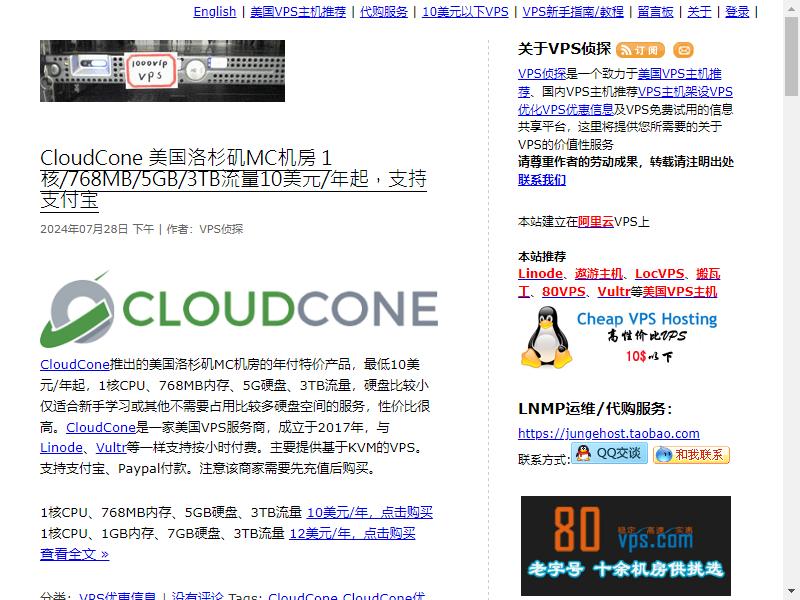Open the English version link
Image resolution: width=800 pixels, height=600 pixels.
point(215,11)
